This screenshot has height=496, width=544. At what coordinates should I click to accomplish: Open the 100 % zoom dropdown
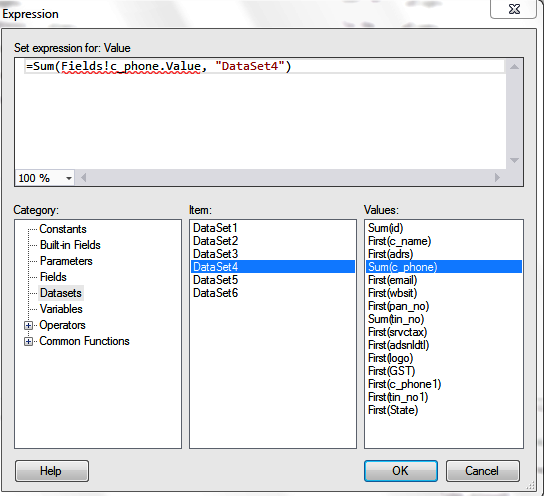69,178
